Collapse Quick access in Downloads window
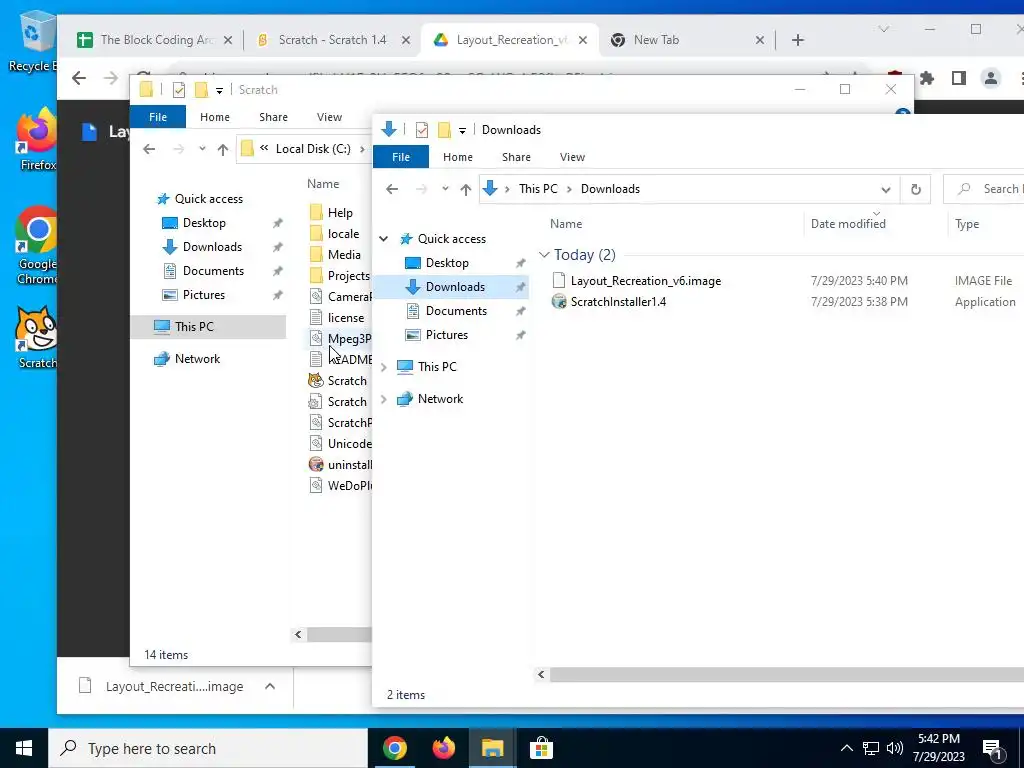 pos(384,239)
